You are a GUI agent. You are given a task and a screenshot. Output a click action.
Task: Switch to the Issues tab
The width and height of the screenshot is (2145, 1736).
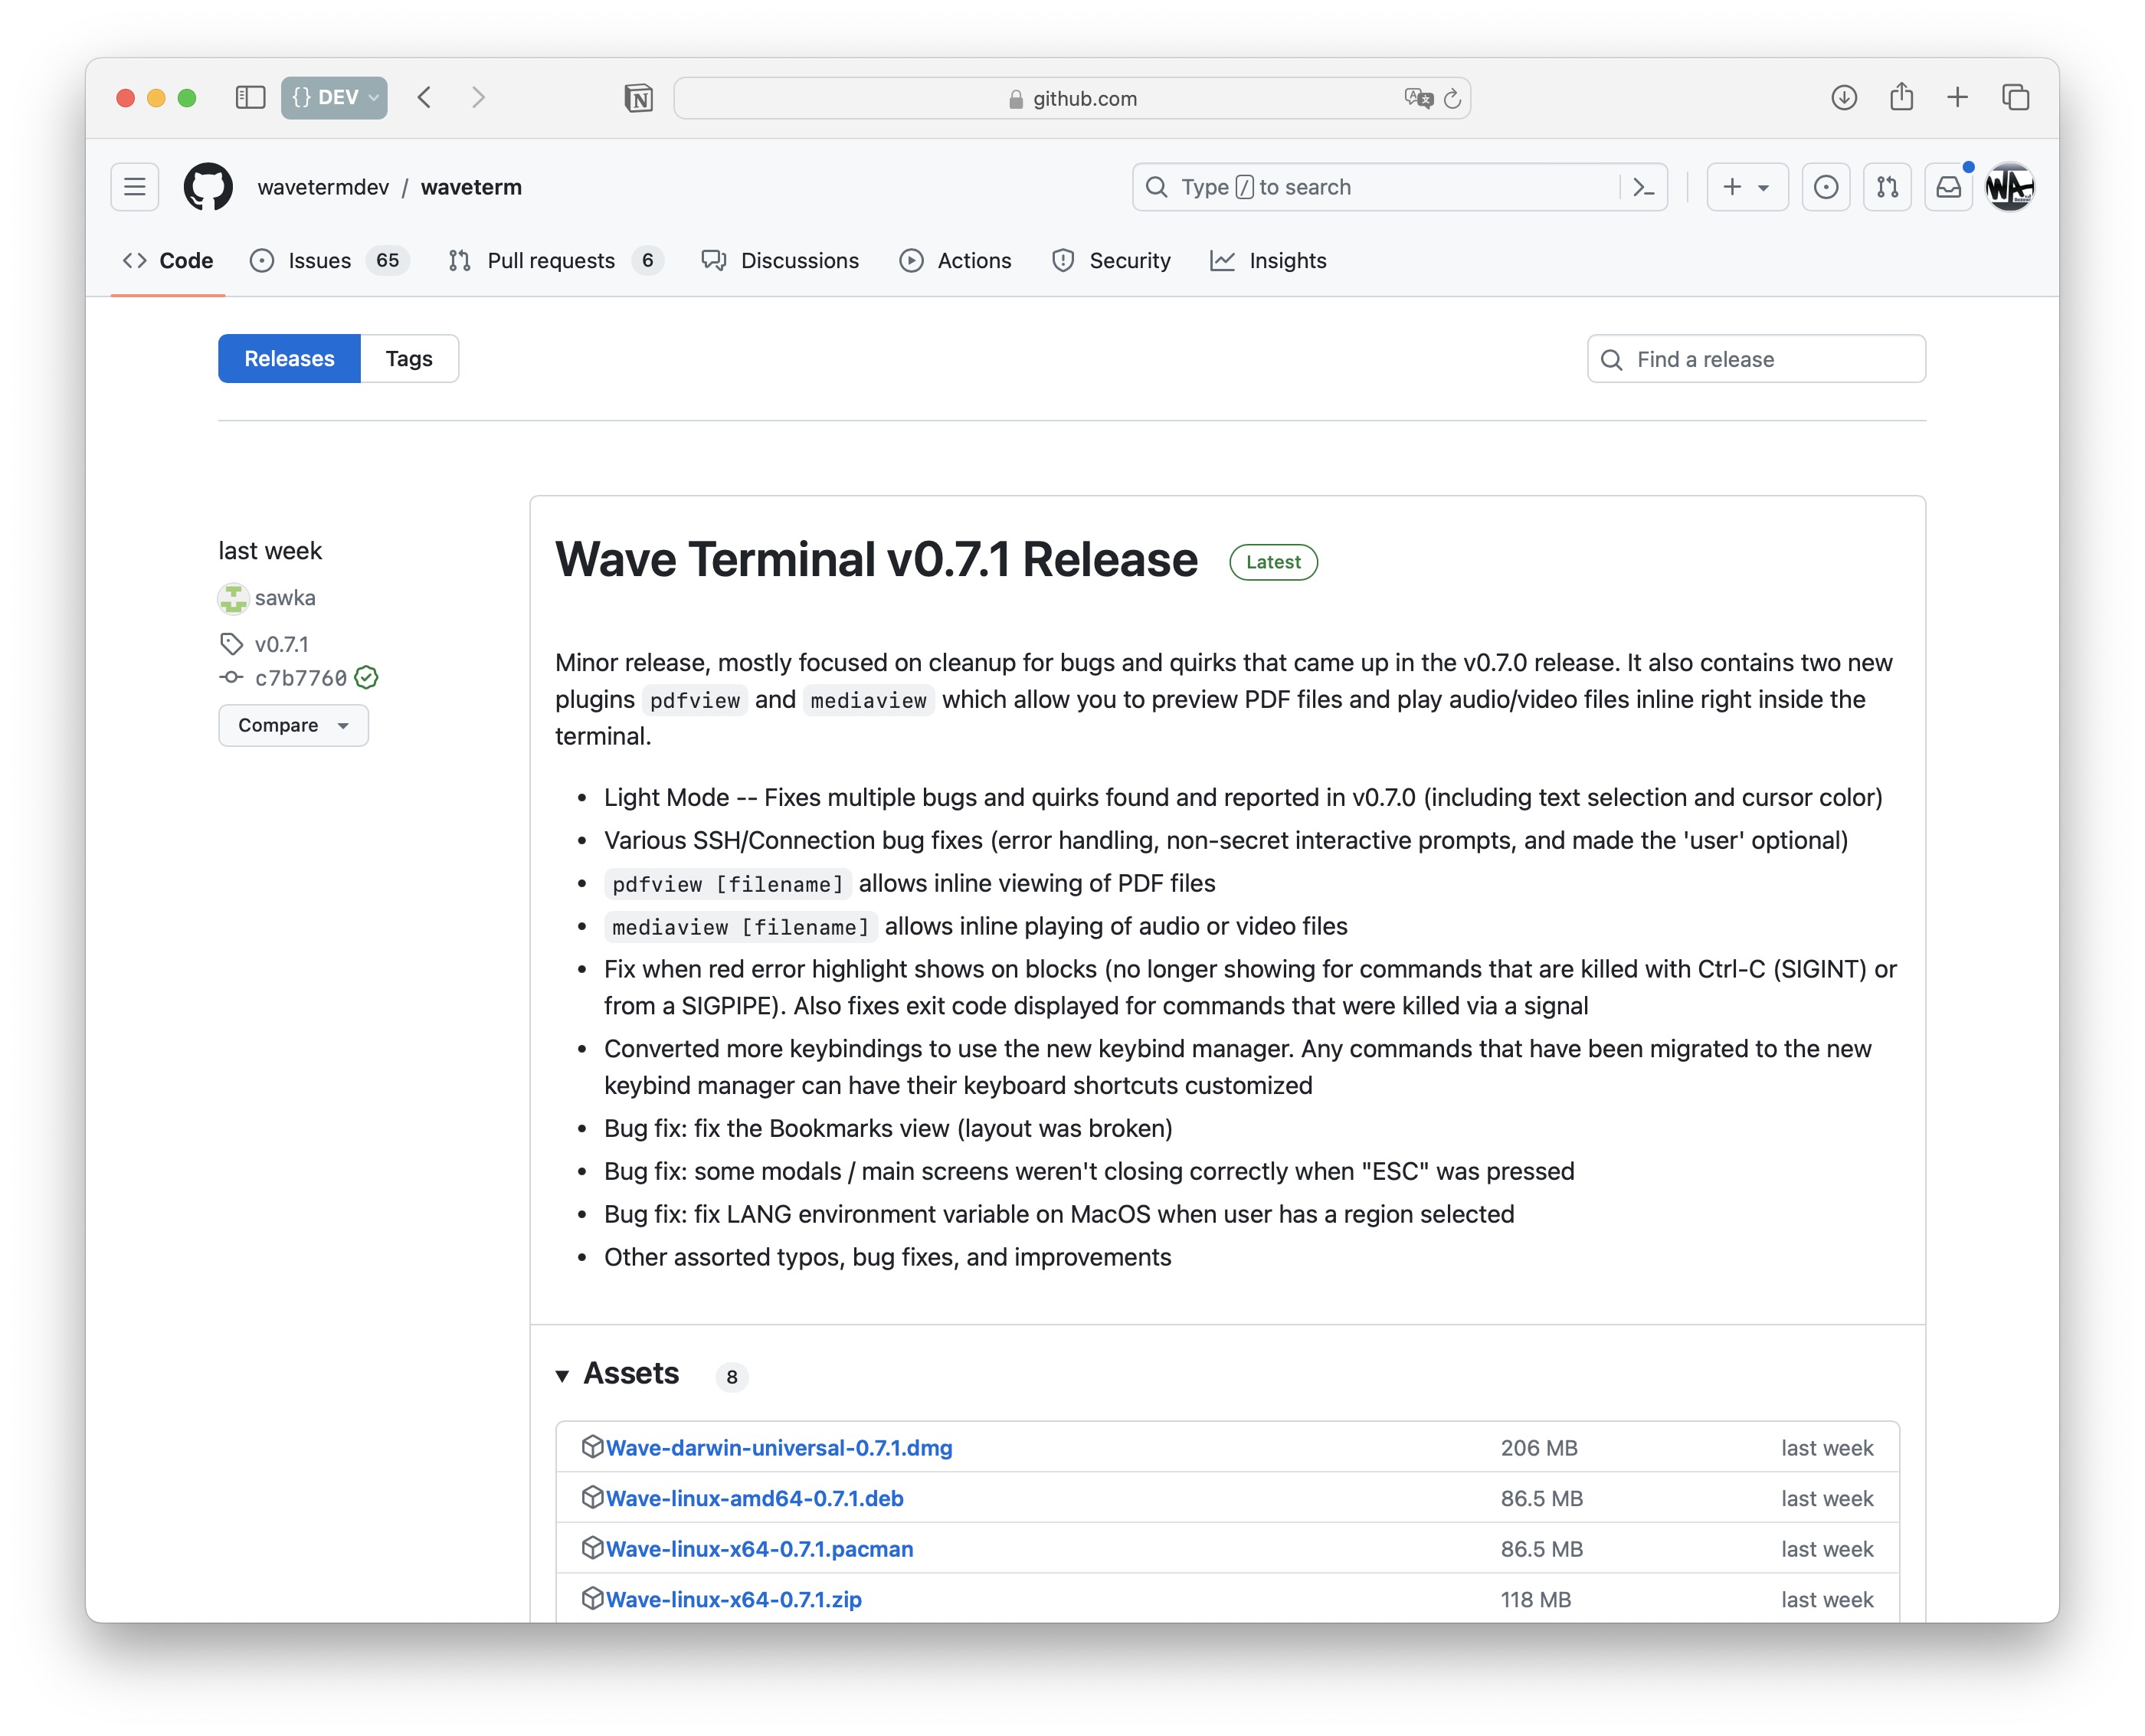pyautogui.click(x=329, y=261)
